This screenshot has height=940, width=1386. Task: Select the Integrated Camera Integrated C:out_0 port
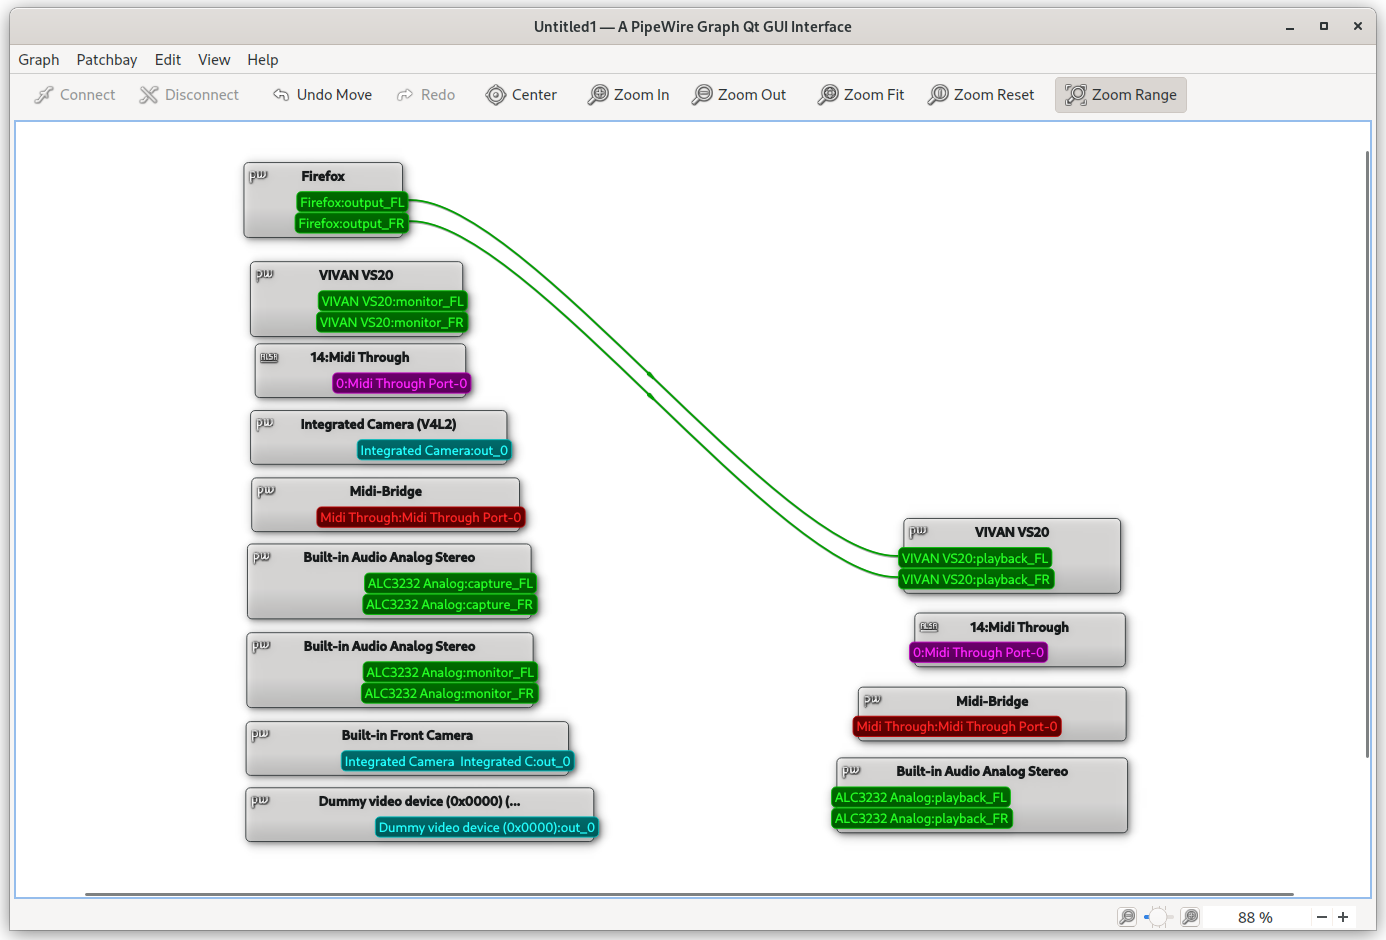pyautogui.click(x=457, y=761)
